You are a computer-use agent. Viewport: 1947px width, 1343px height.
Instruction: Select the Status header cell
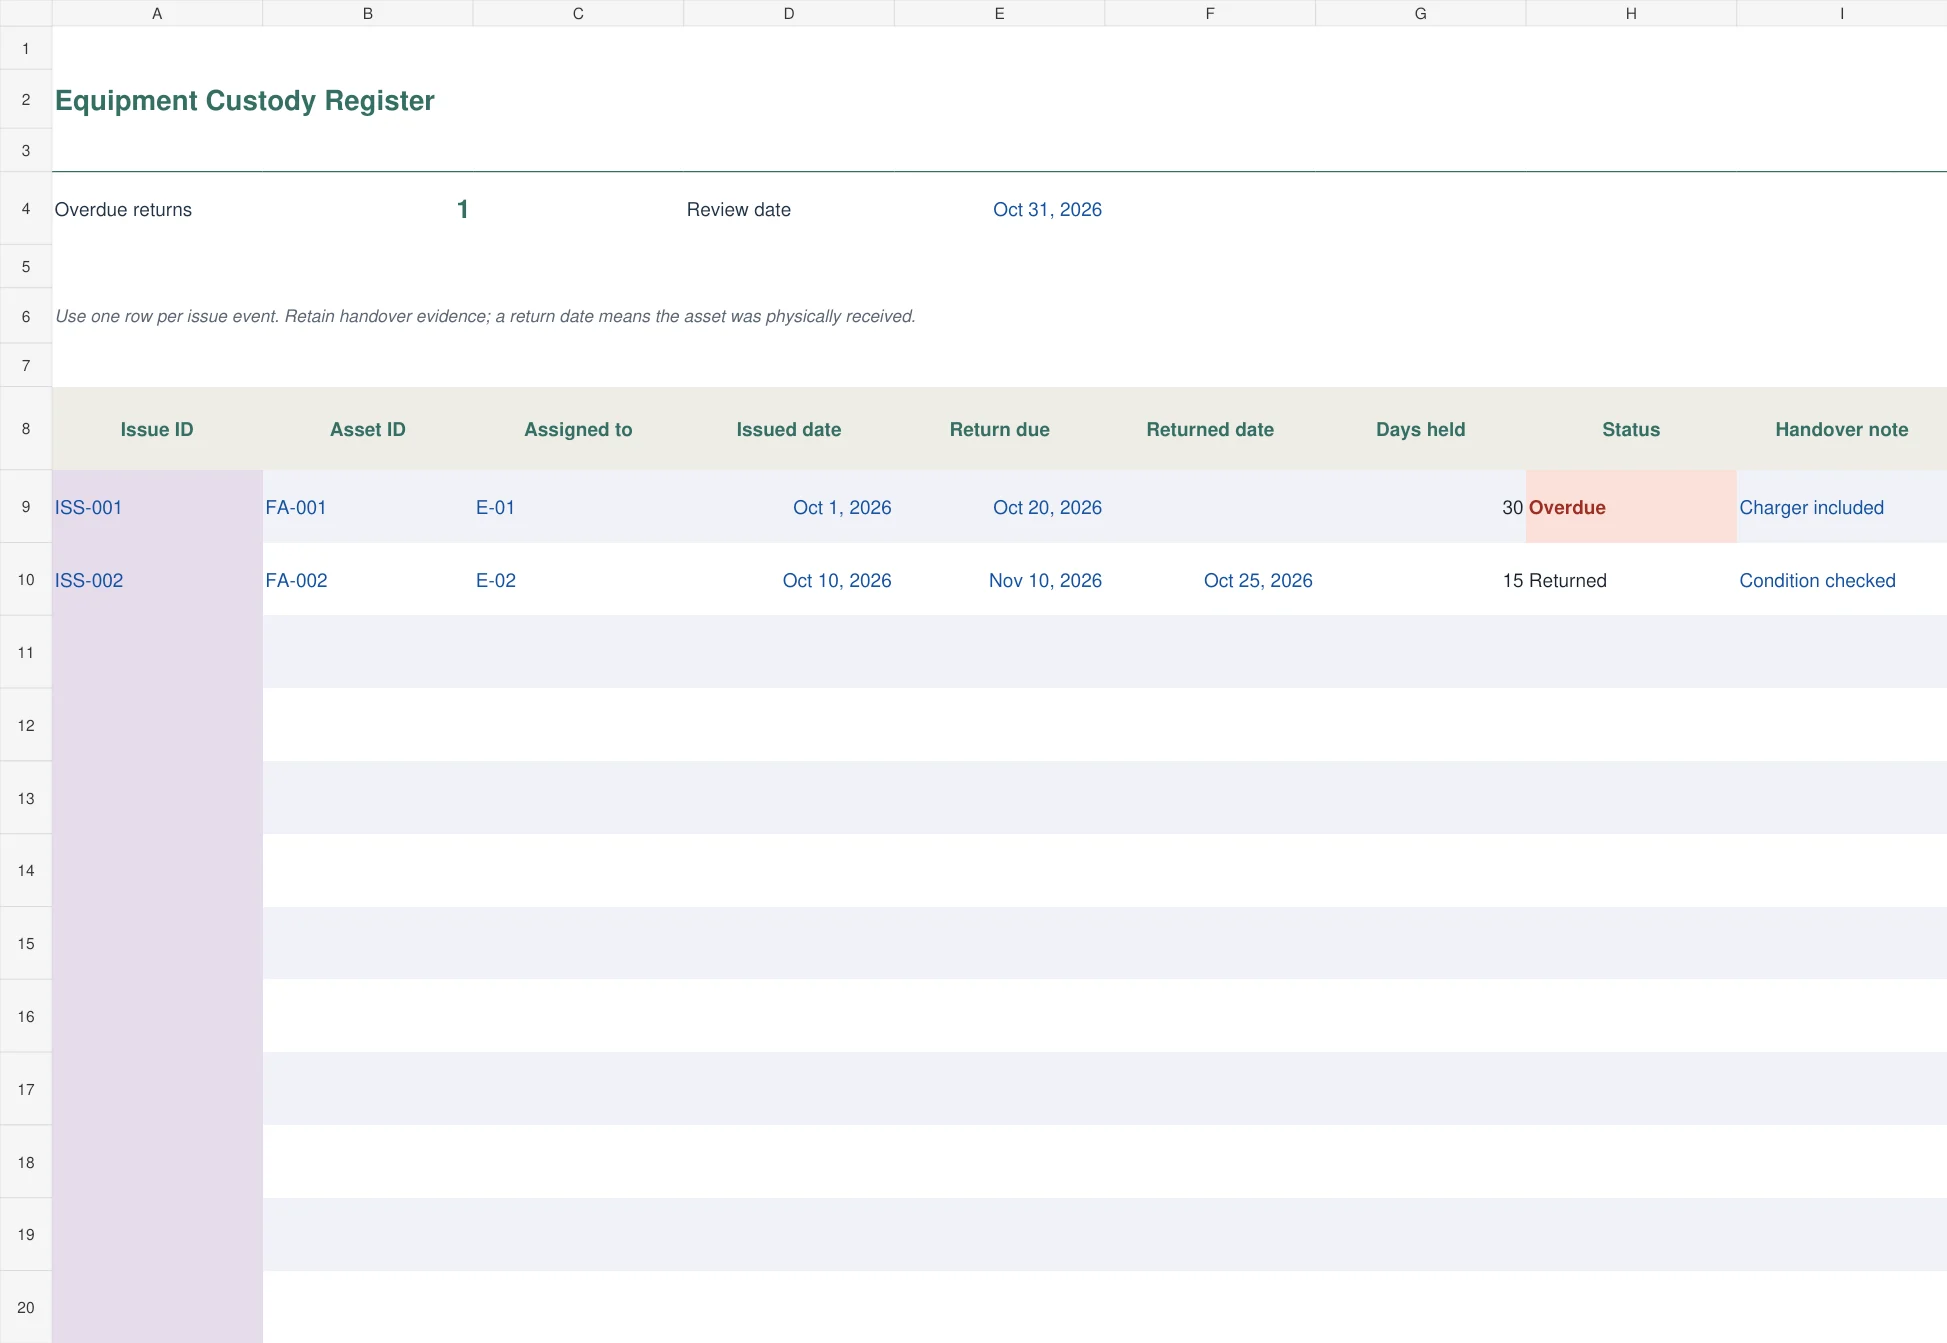click(1631, 429)
